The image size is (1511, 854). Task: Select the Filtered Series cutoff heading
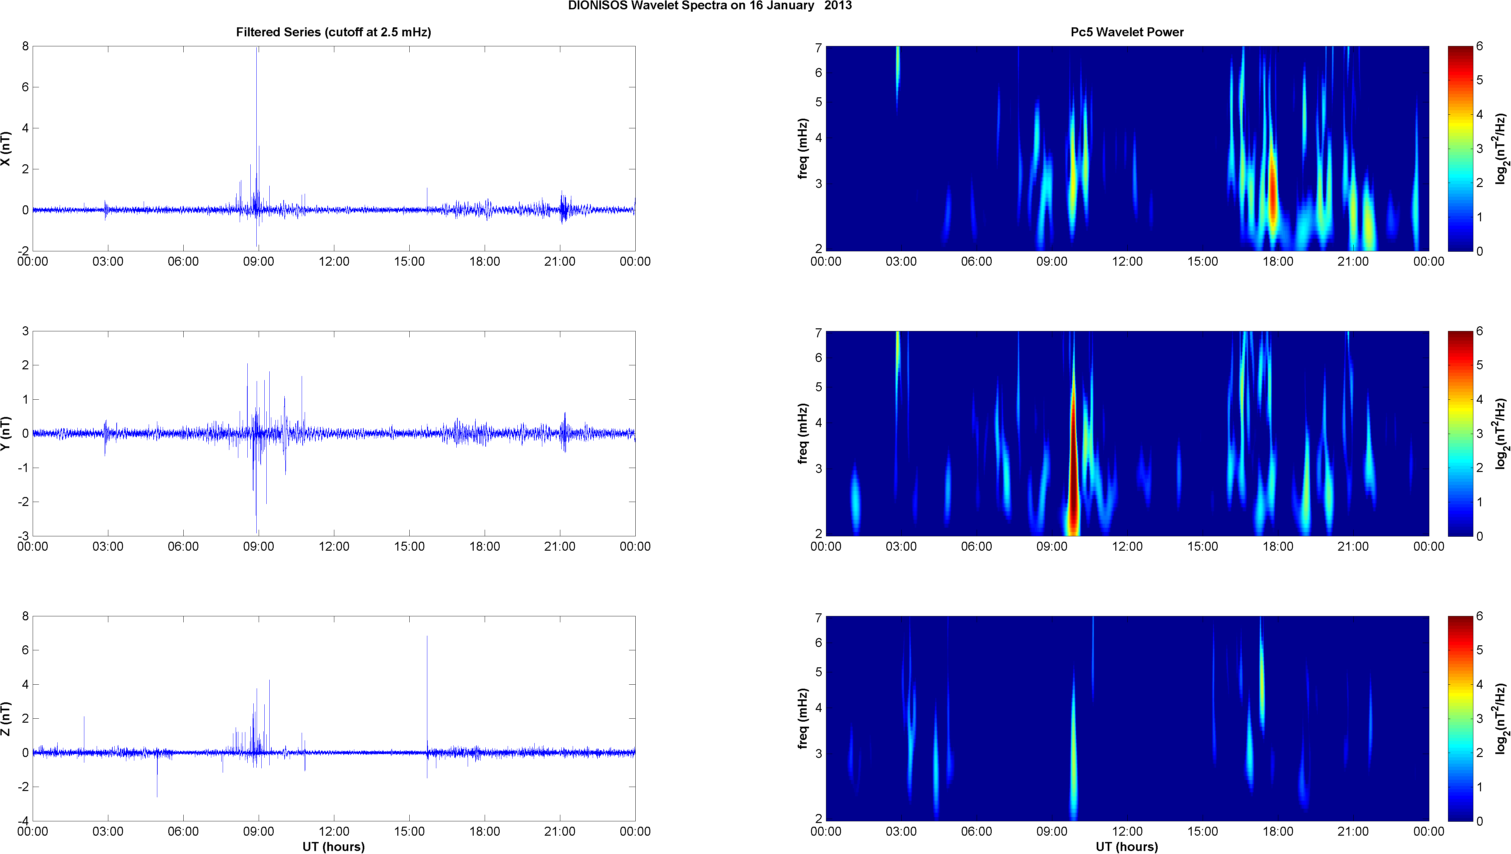tap(333, 32)
